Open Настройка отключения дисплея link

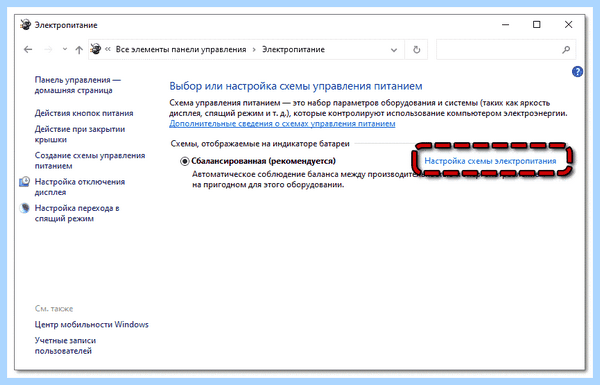80,187
